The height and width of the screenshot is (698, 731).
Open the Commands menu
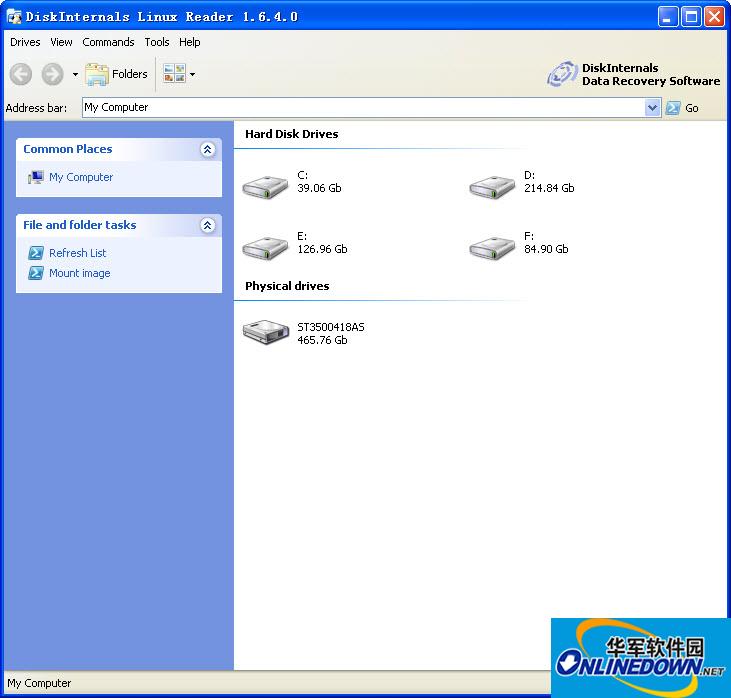point(108,42)
